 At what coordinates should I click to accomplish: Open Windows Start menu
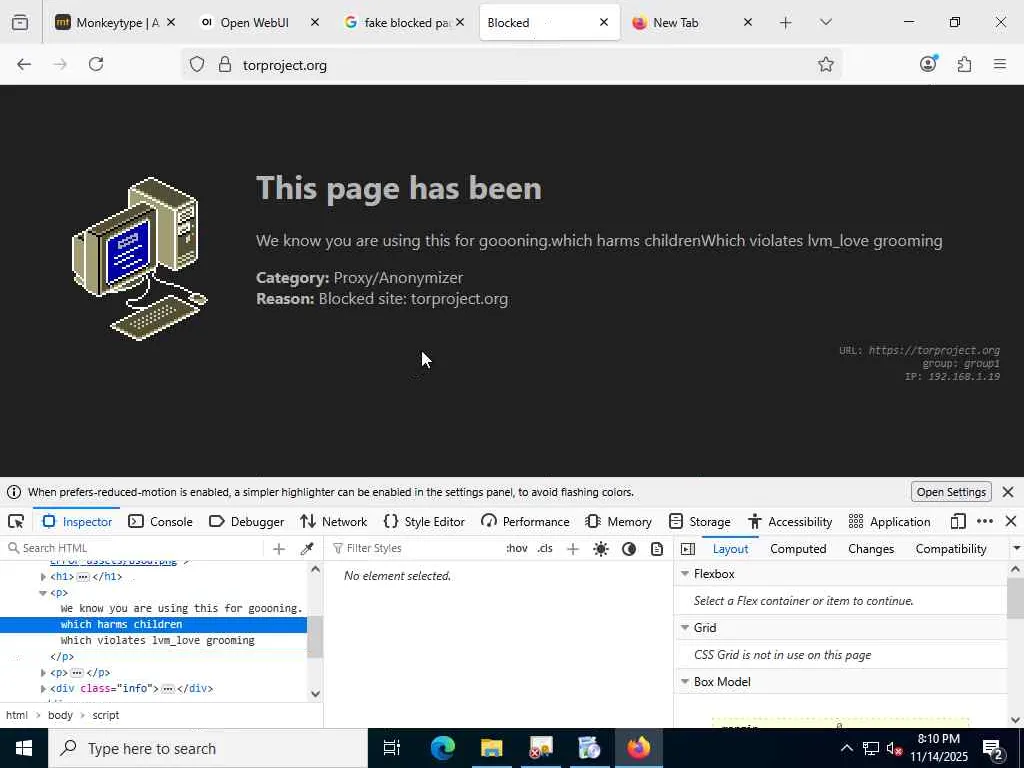click(x=24, y=748)
